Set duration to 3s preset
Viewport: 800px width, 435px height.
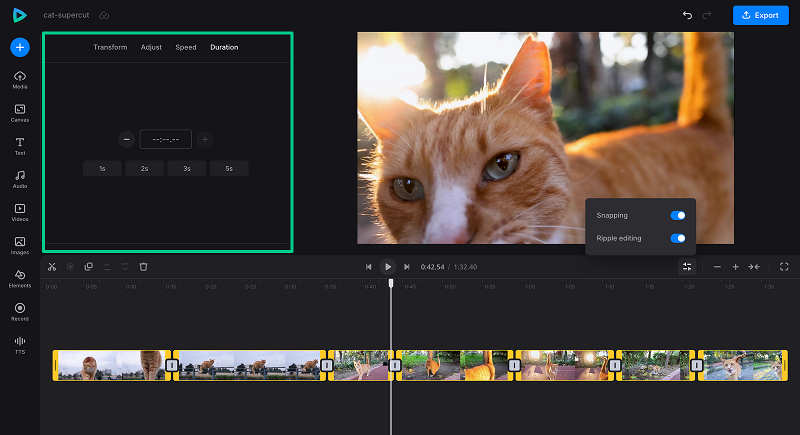point(187,169)
